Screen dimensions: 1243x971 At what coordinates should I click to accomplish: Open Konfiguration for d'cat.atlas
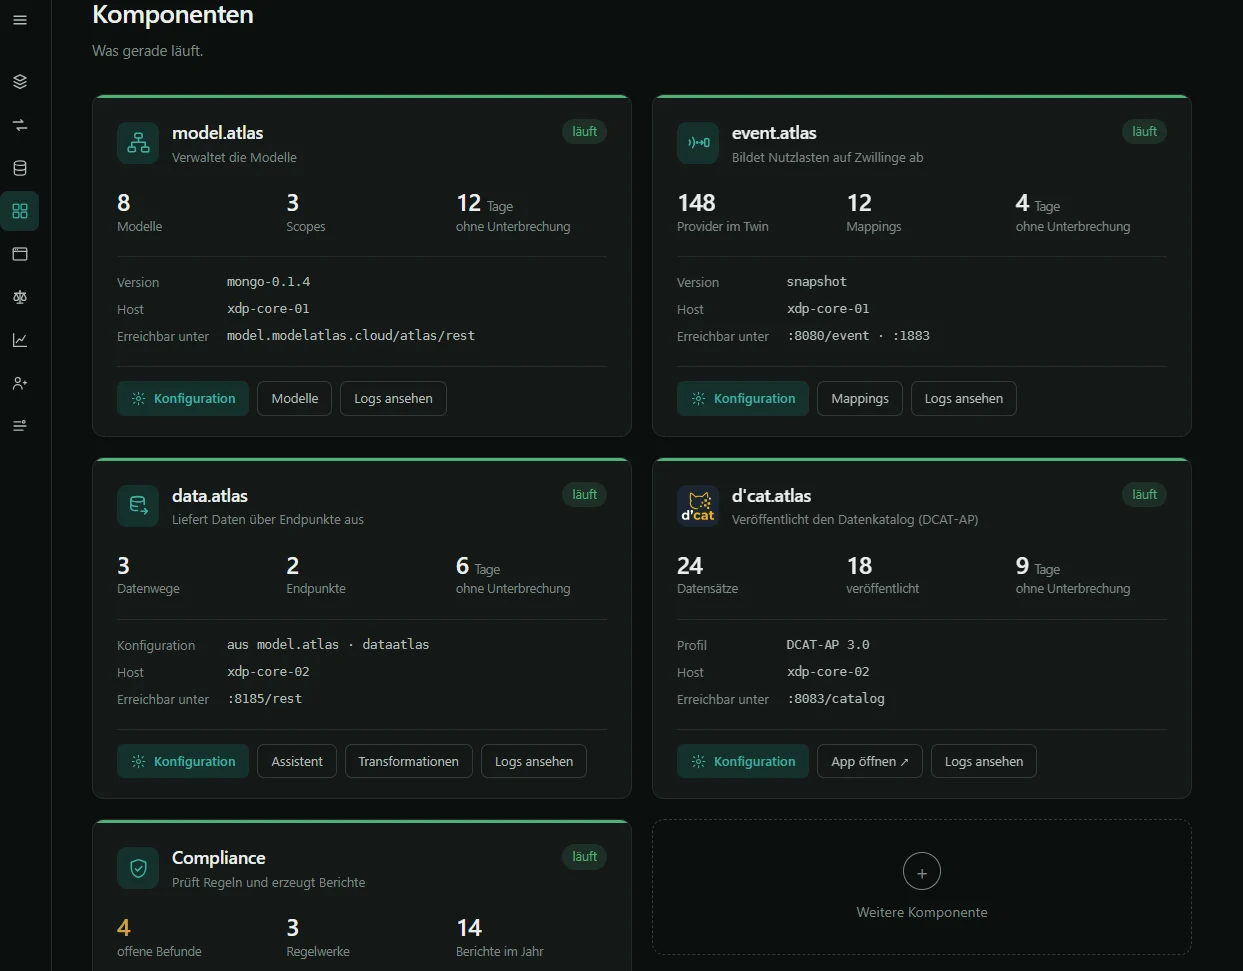click(743, 761)
